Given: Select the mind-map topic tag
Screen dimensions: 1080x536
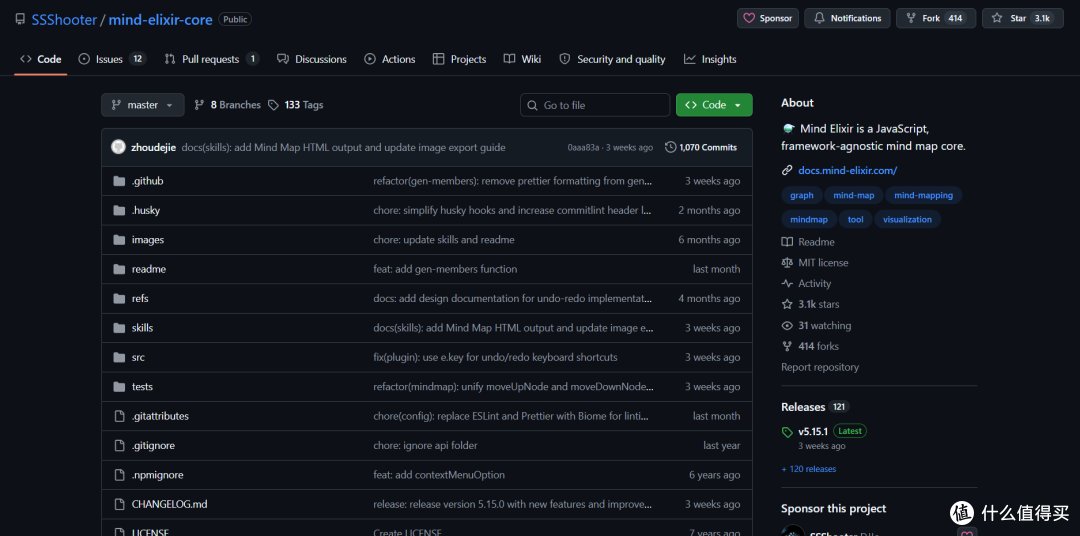Looking at the screenshot, I should pyautogui.click(x=853, y=196).
